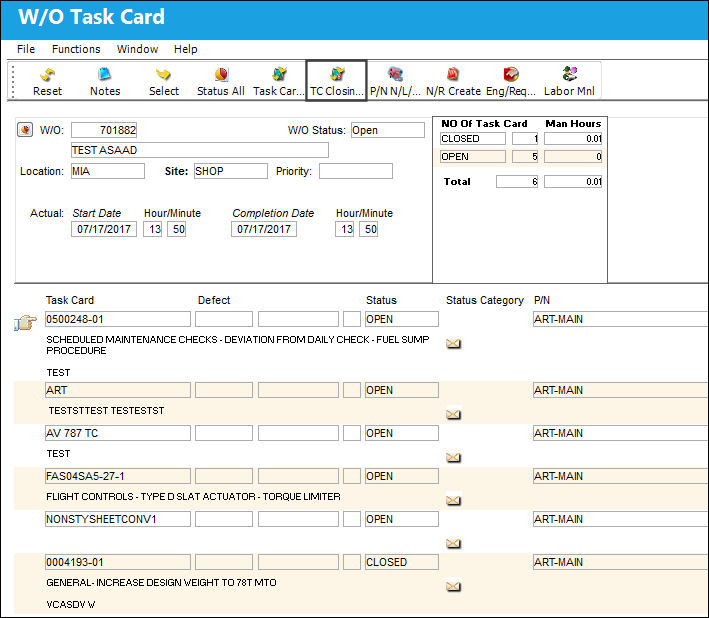Viewport: 709px width, 618px height.
Task: Click the Site field SHOP
Action: 231,171
